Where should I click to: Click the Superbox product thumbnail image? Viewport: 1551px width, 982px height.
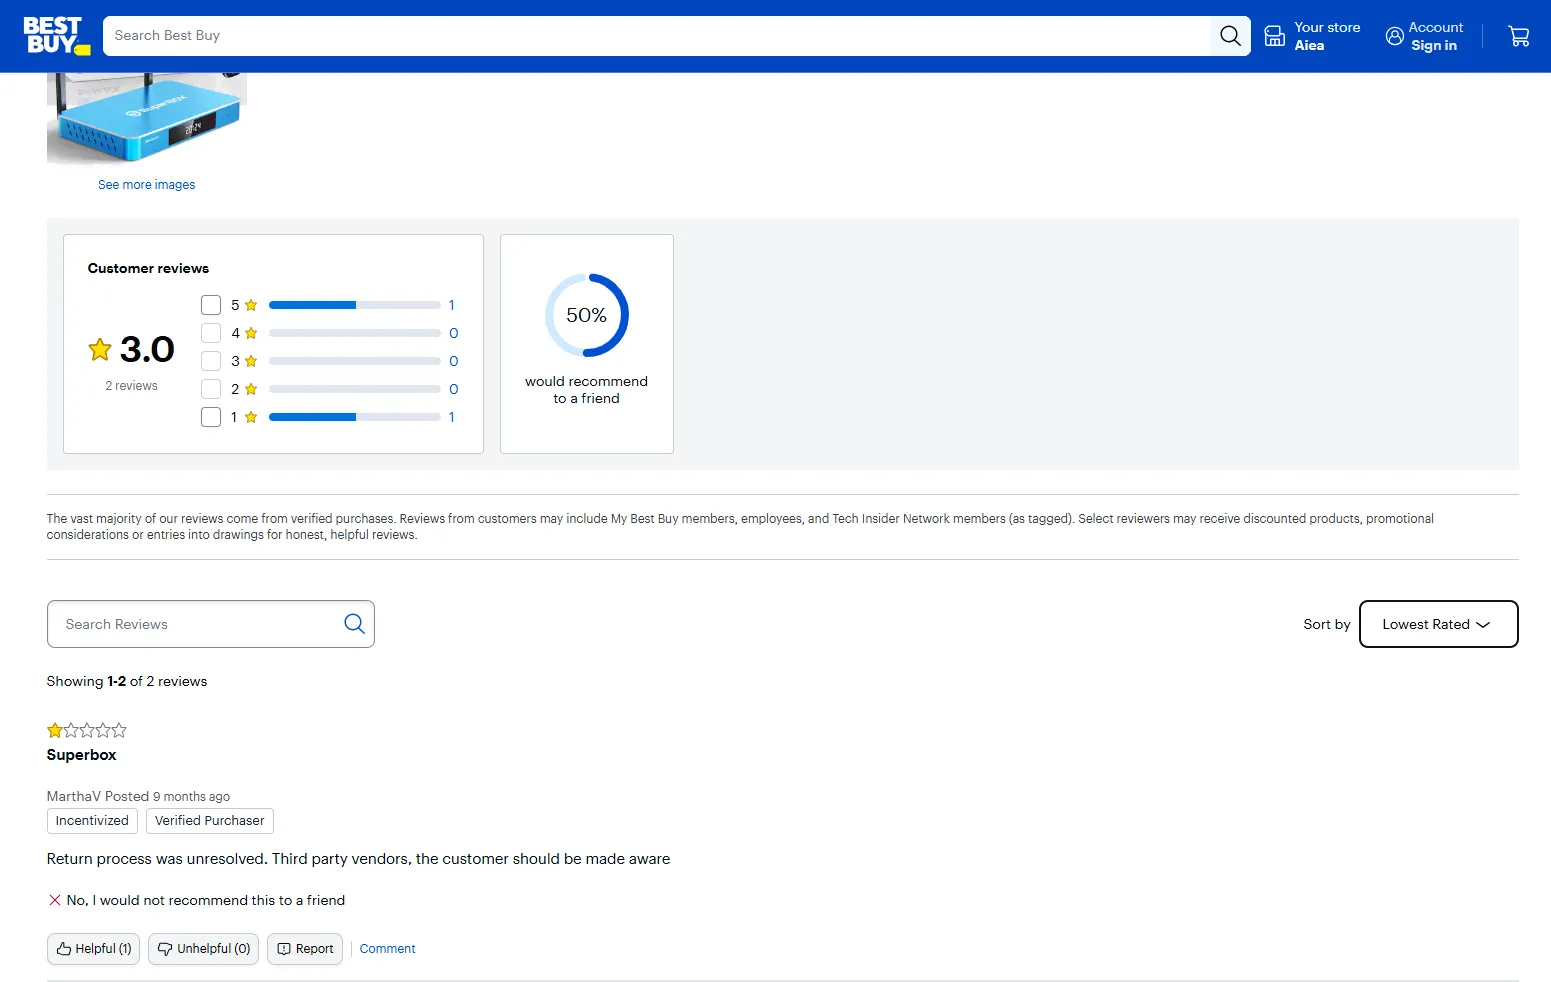147,118
